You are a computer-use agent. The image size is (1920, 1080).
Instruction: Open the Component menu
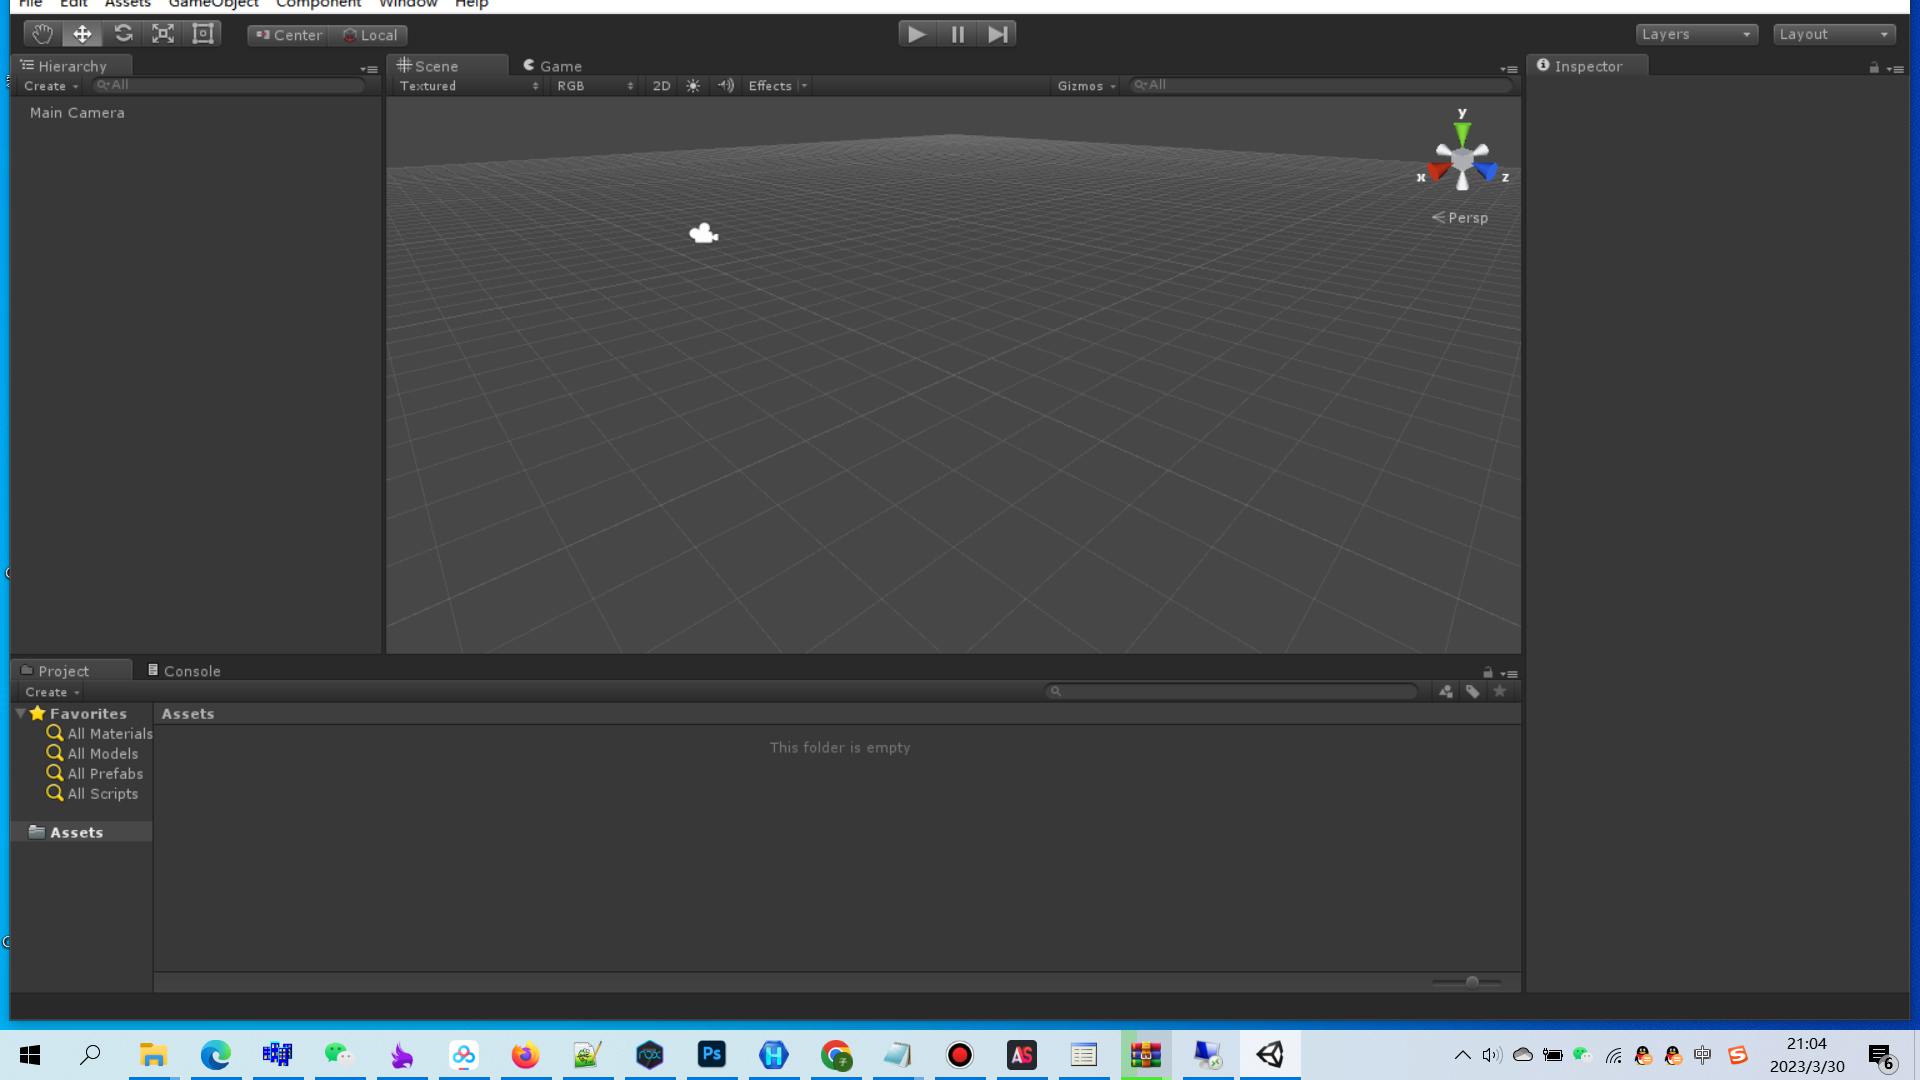pyautogui.click(x=318, y=4)
